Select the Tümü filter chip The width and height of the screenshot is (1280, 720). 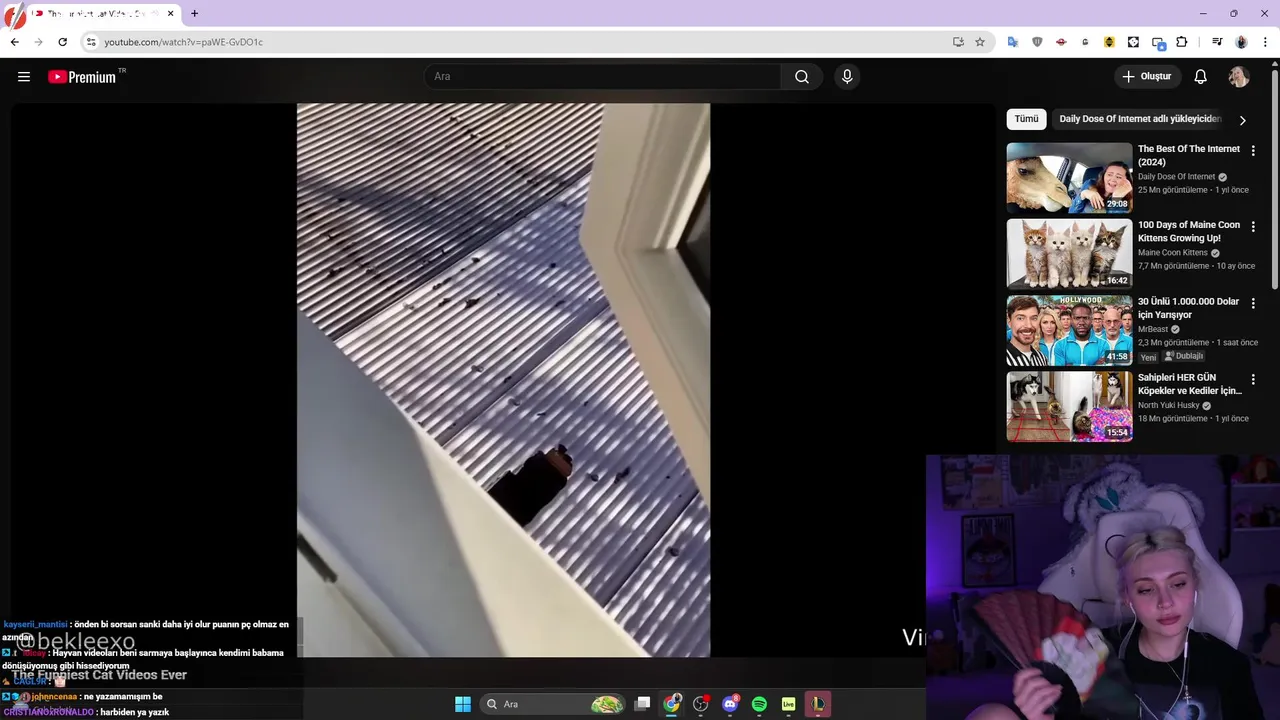[x=1026, y=119]
